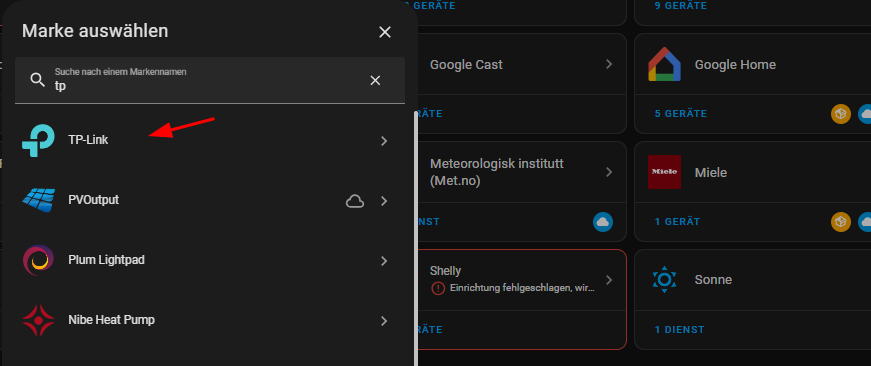Open the 1 GERÄT link under Miele
Screen dimensions: 871x366
pyautogui.click(x=677, y=222)
